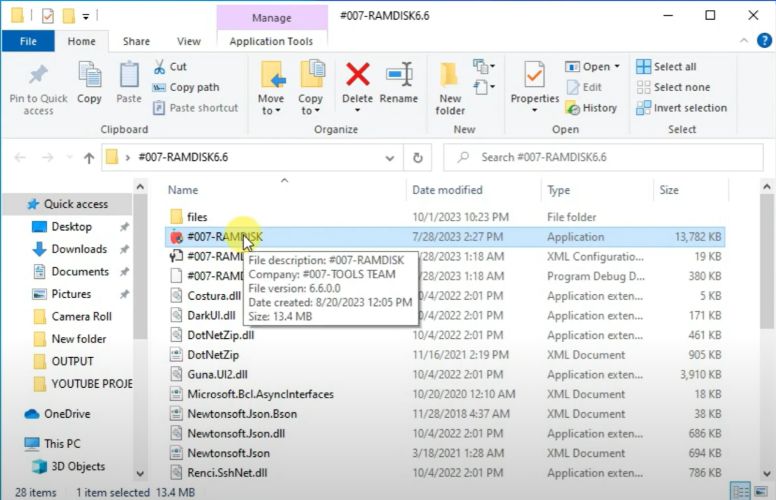Click the address bar path #007-RAMDISK6.6
Screen dimensions: 776x500
[183, 157]
